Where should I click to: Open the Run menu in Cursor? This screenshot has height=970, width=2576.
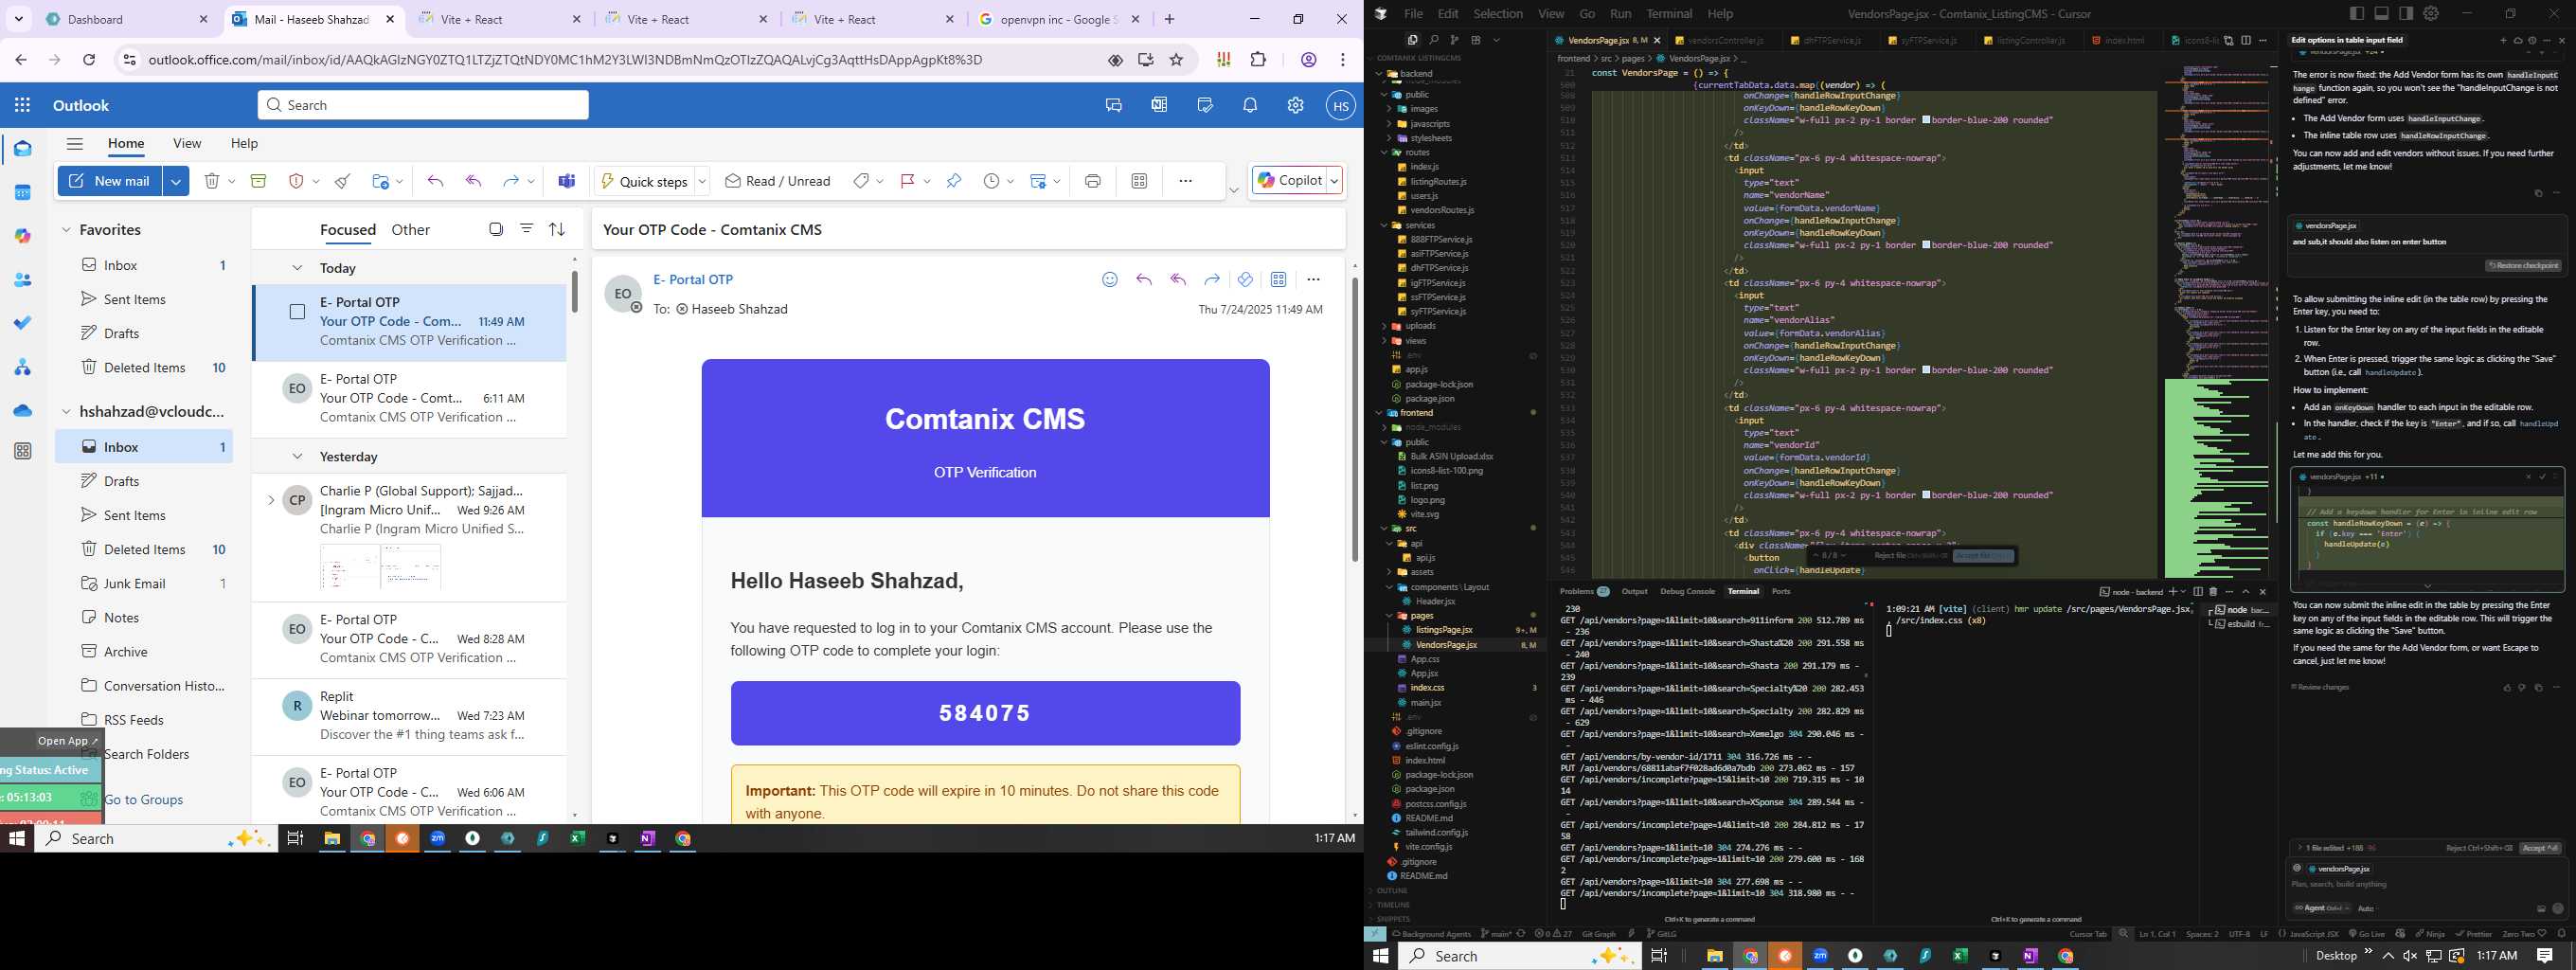click(x=1620, y=14)
